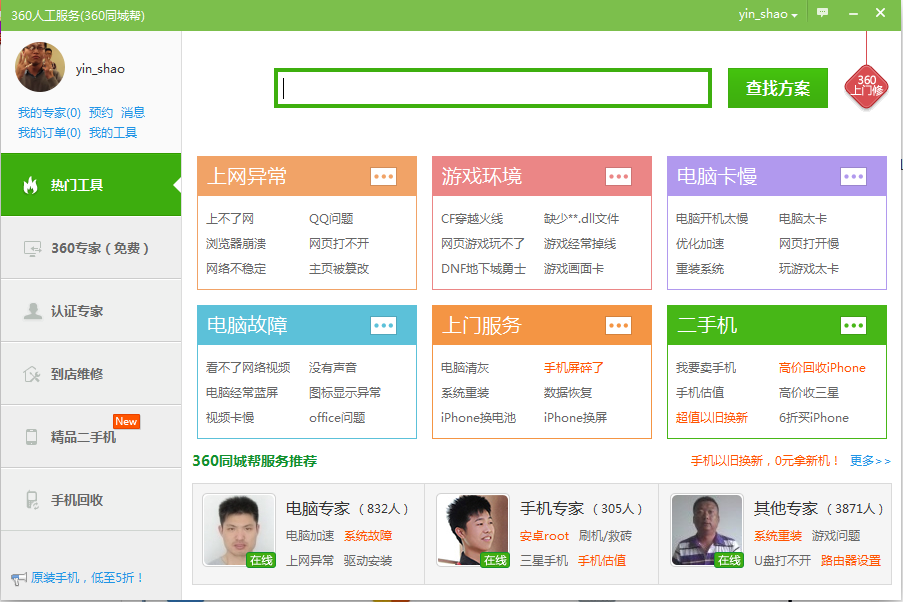Click the 电脑专家（832人） heading
The width and height of the screenshot is (903, 602).
[347, 509]
